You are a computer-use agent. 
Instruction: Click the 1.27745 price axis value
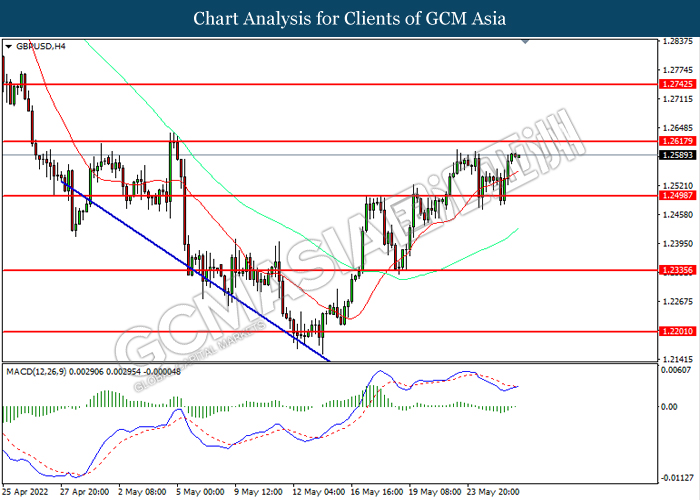(x=678, y=70)
